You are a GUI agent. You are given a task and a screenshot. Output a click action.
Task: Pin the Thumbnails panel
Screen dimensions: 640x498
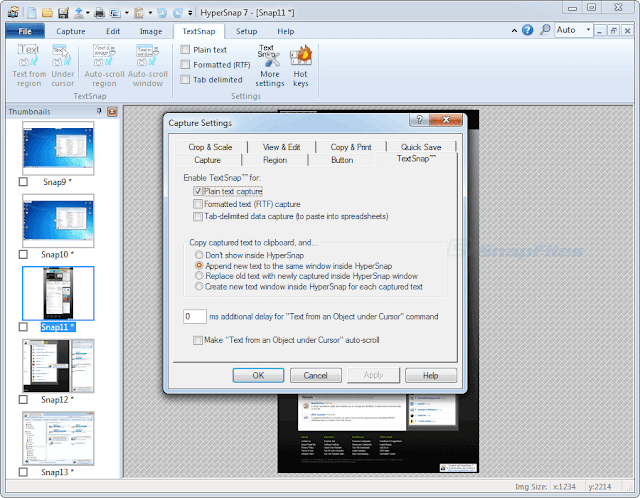click(99, 111)
